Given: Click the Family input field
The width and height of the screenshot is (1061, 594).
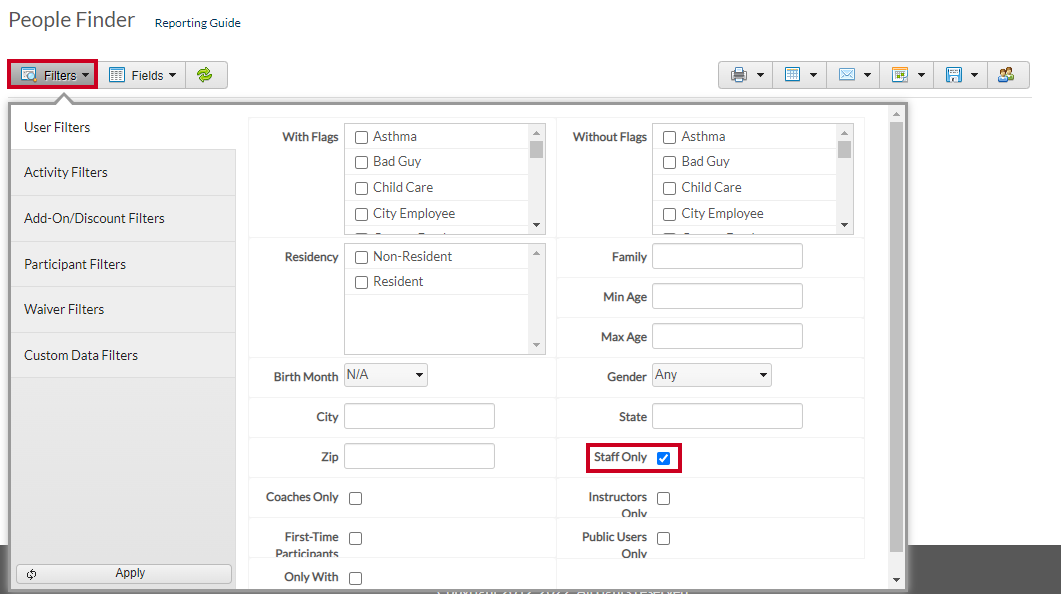Looking at the screenshot, I should click(x=727, y=256).
